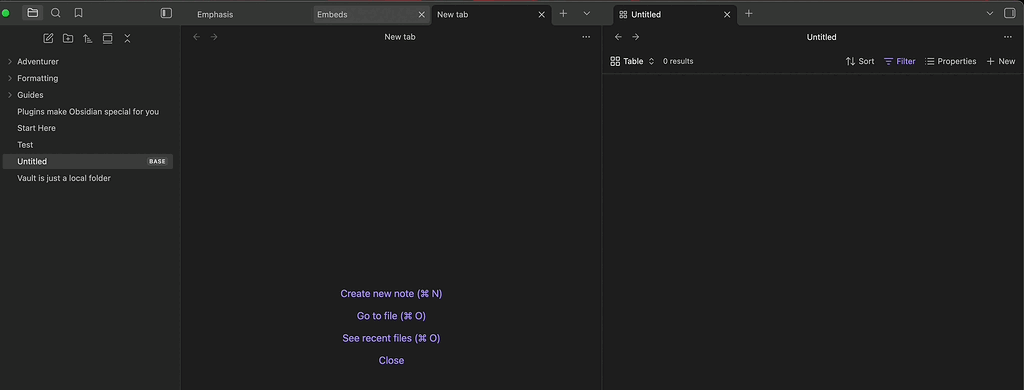Open the Table view dropdown

point(632,61)
